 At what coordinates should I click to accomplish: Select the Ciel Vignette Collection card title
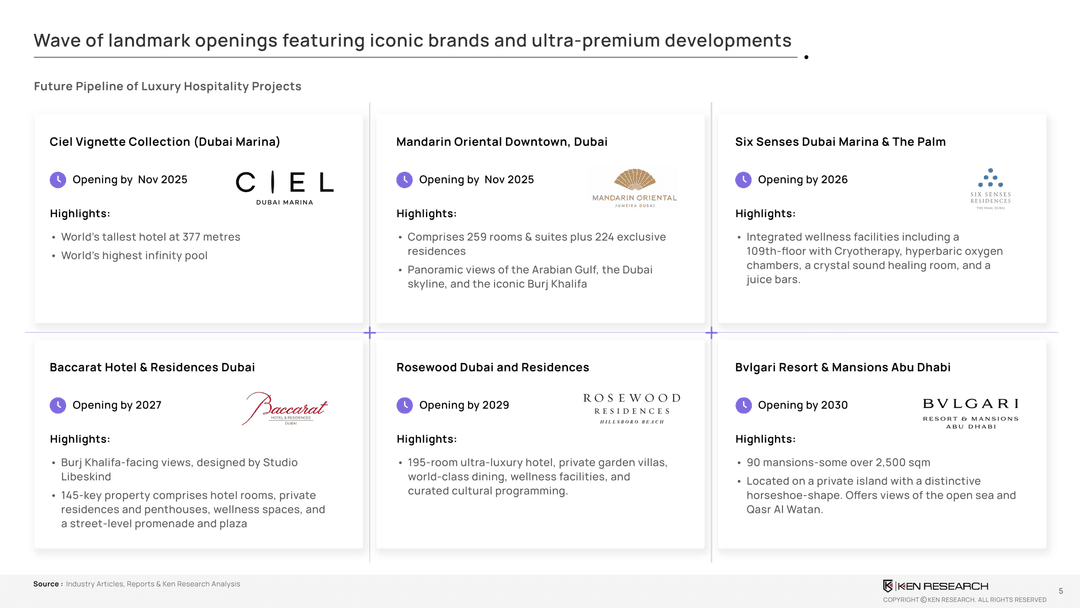pyautogui.click(x=165, y=142)
